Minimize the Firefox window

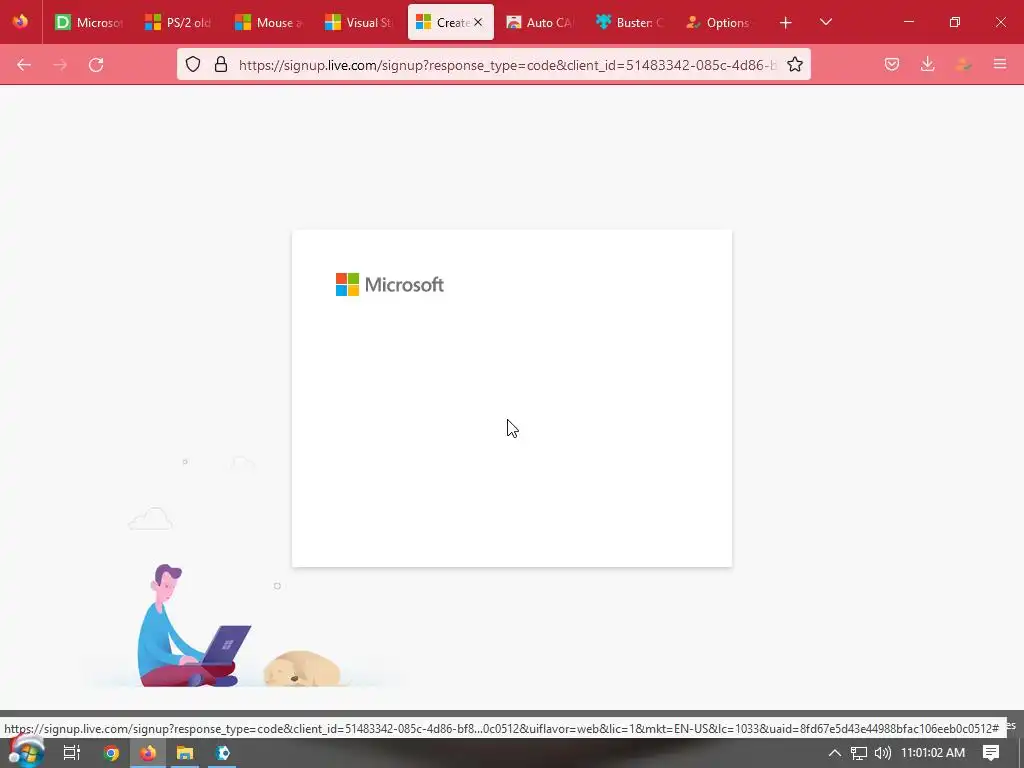pos(909,22)
